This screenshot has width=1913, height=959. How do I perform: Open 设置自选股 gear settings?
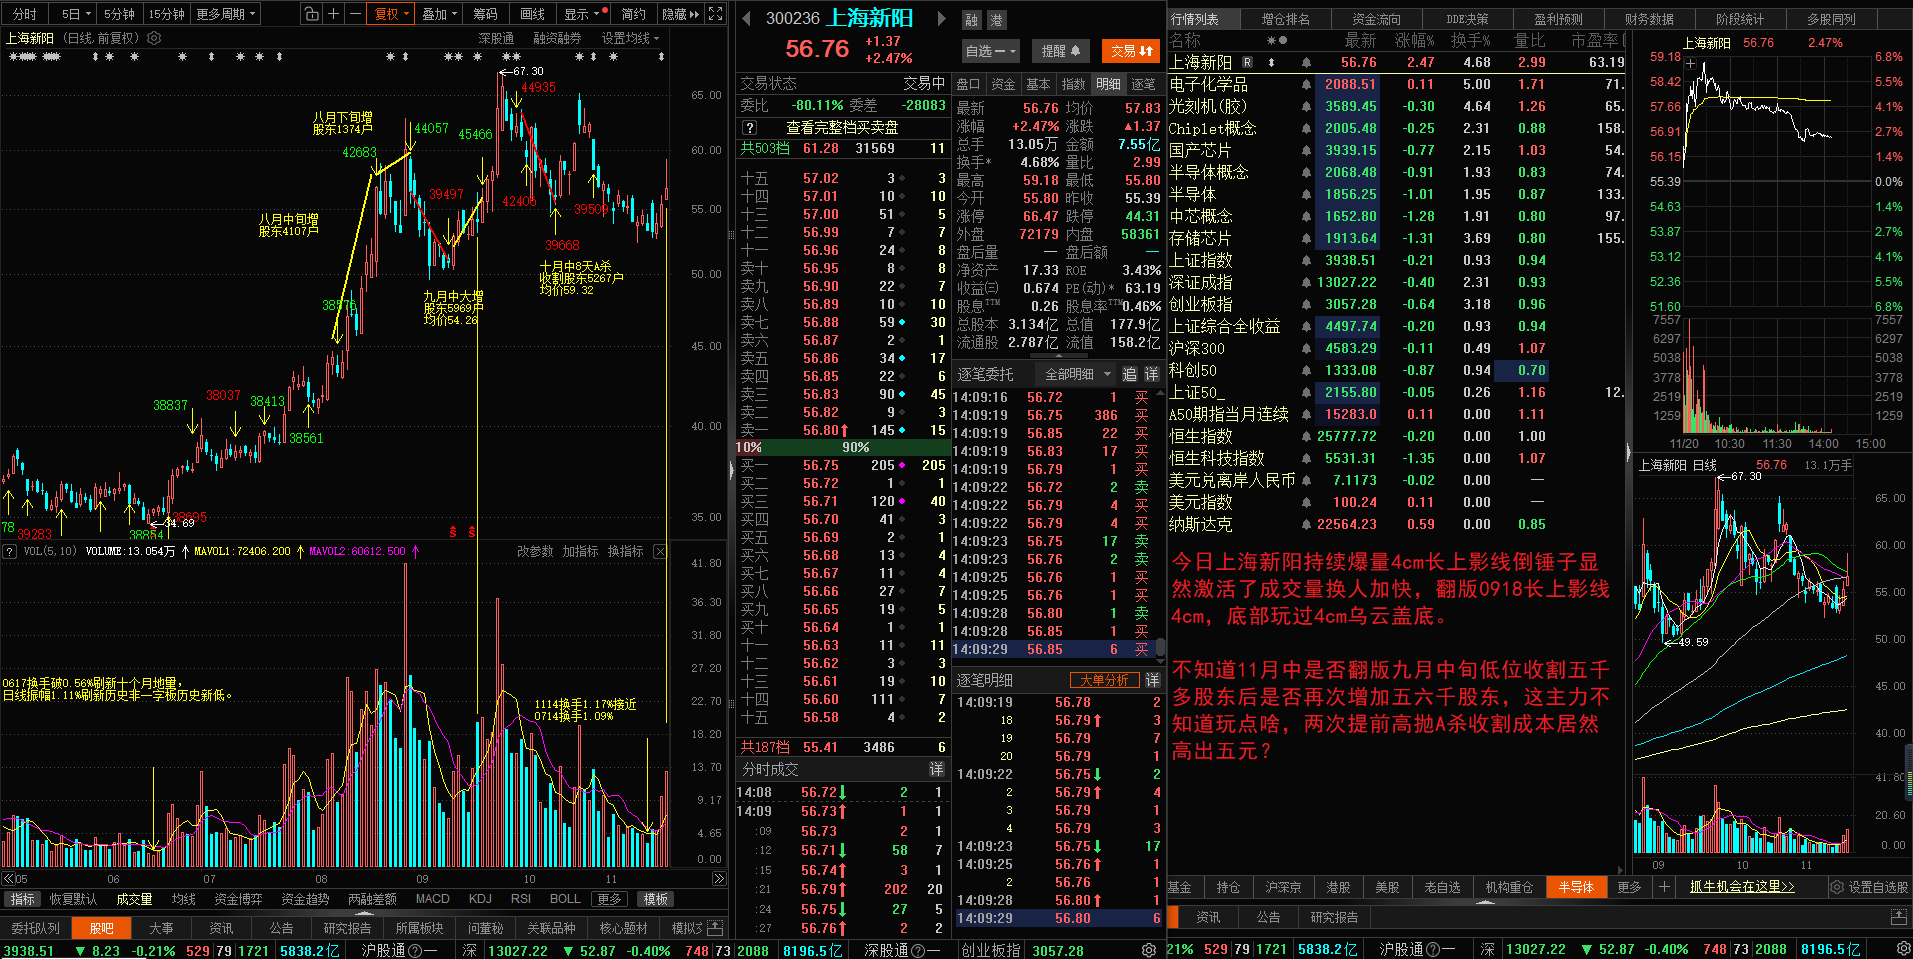[x=1869, y=887]
